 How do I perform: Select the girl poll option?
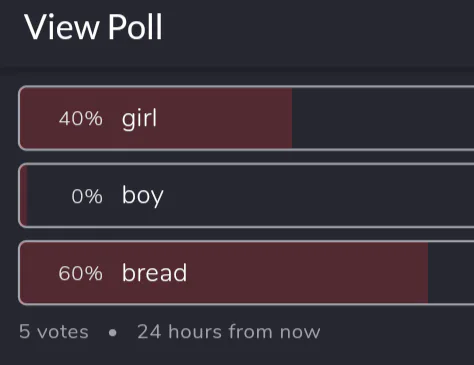pyautogui.click(x=246, y=118)
